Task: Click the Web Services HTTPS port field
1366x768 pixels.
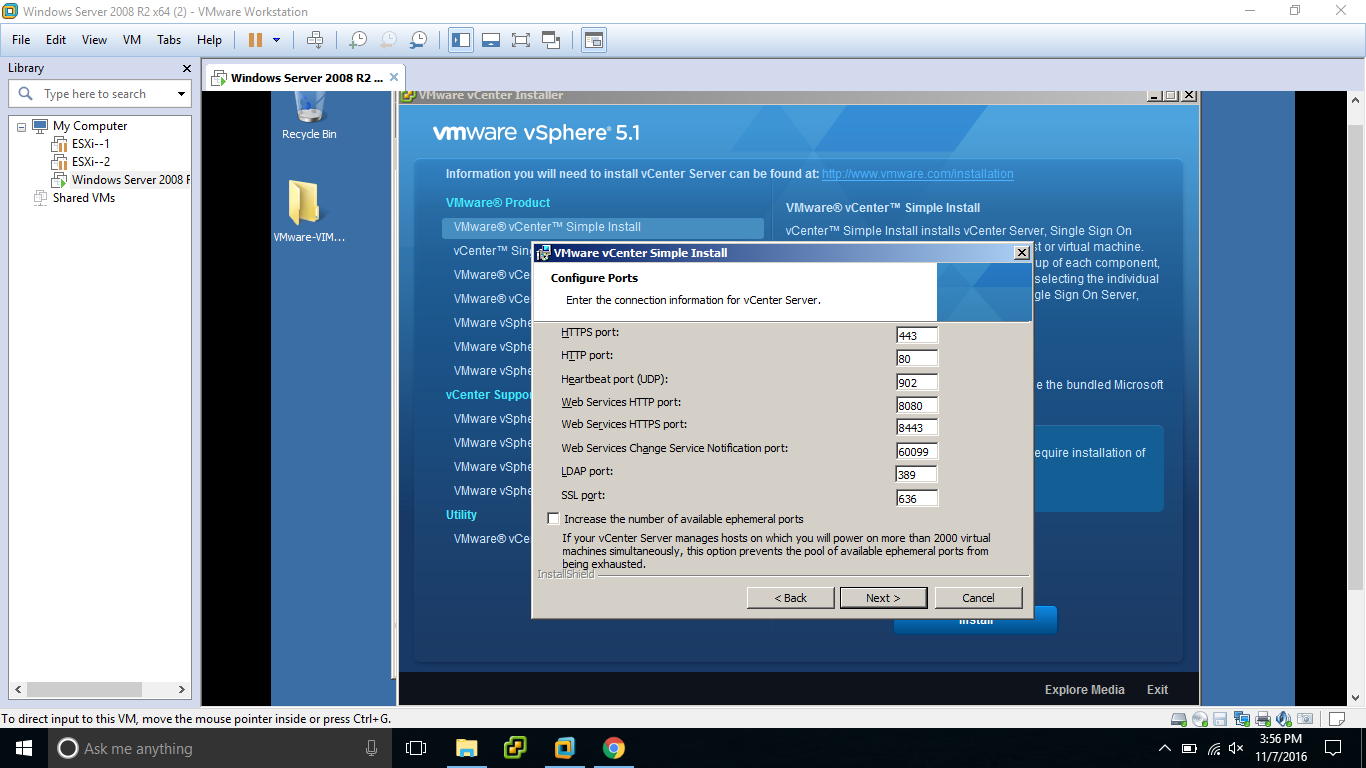Action: pos(917,428)
